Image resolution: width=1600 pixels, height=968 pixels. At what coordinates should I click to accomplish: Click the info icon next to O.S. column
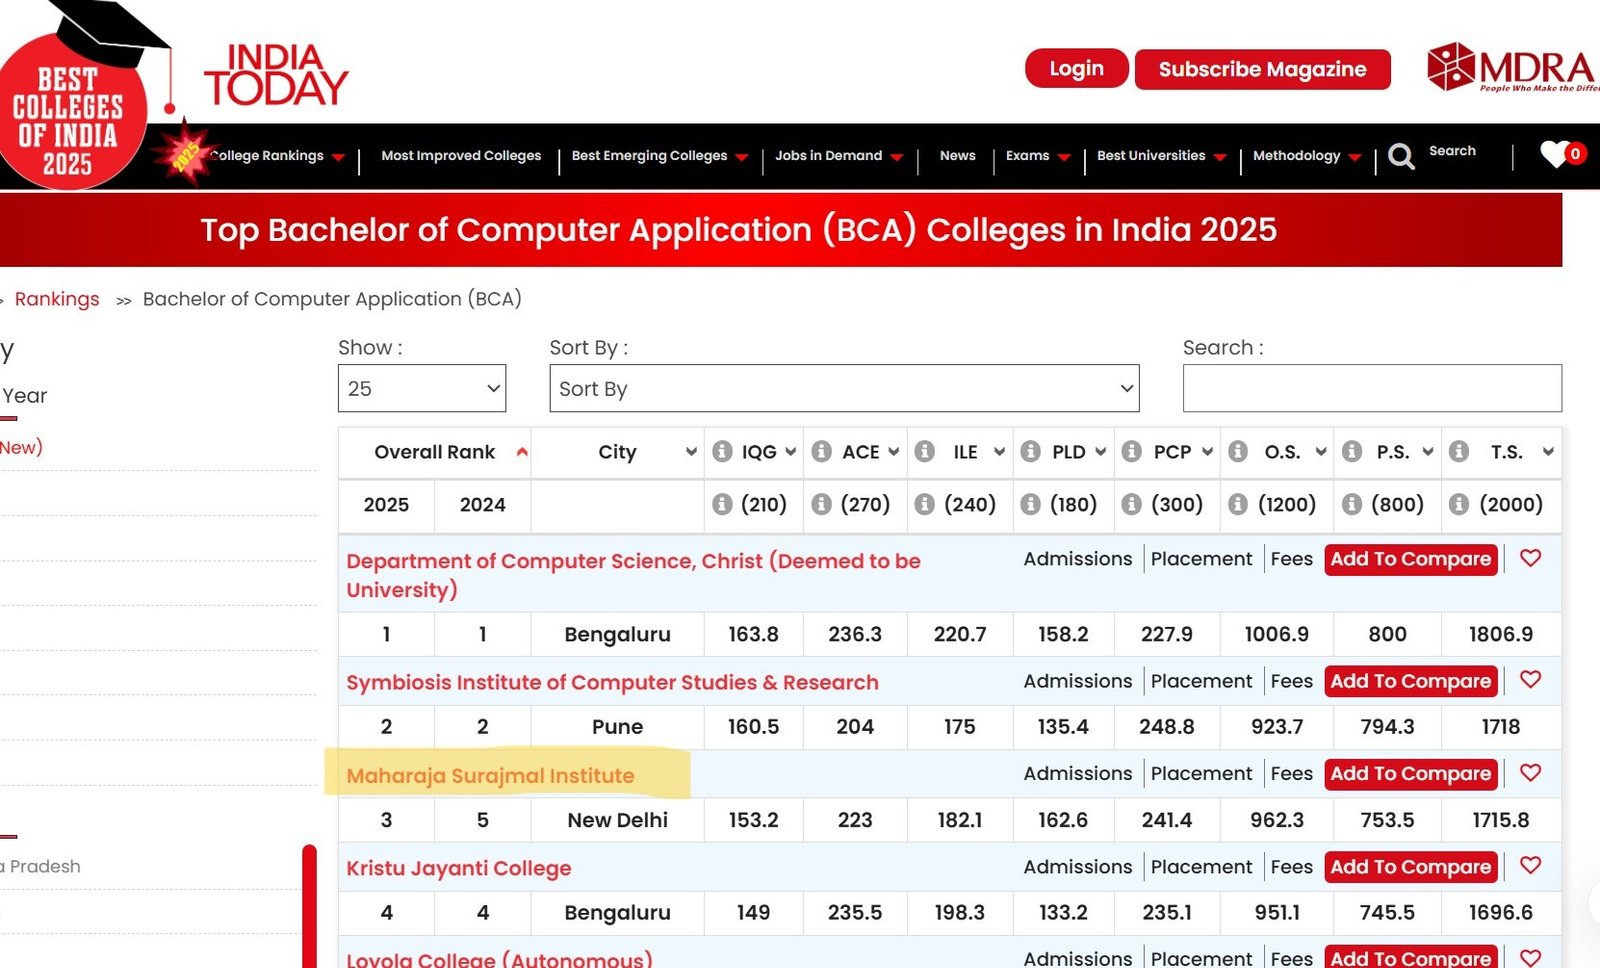(1238, 452)
